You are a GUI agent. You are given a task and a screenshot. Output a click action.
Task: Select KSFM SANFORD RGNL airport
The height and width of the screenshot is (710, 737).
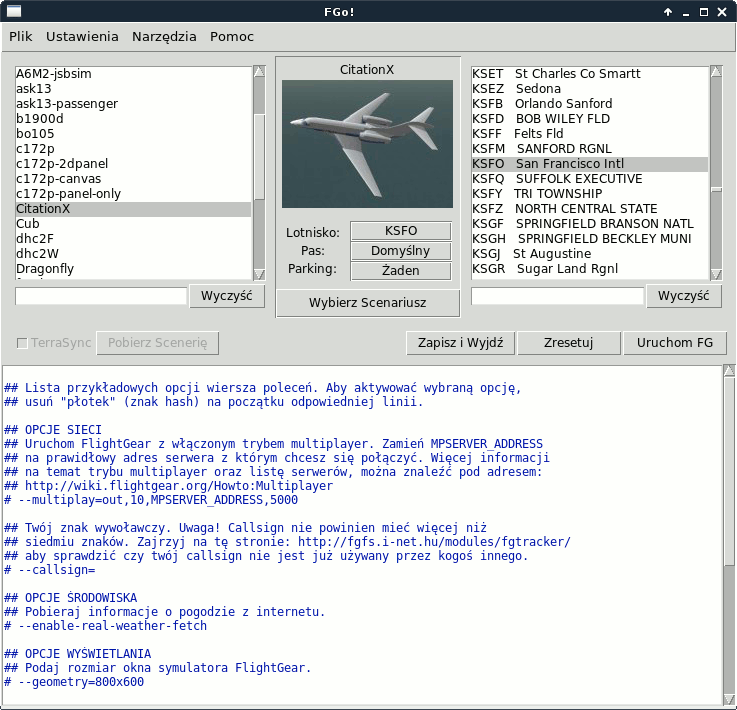[x=590, y=149]
